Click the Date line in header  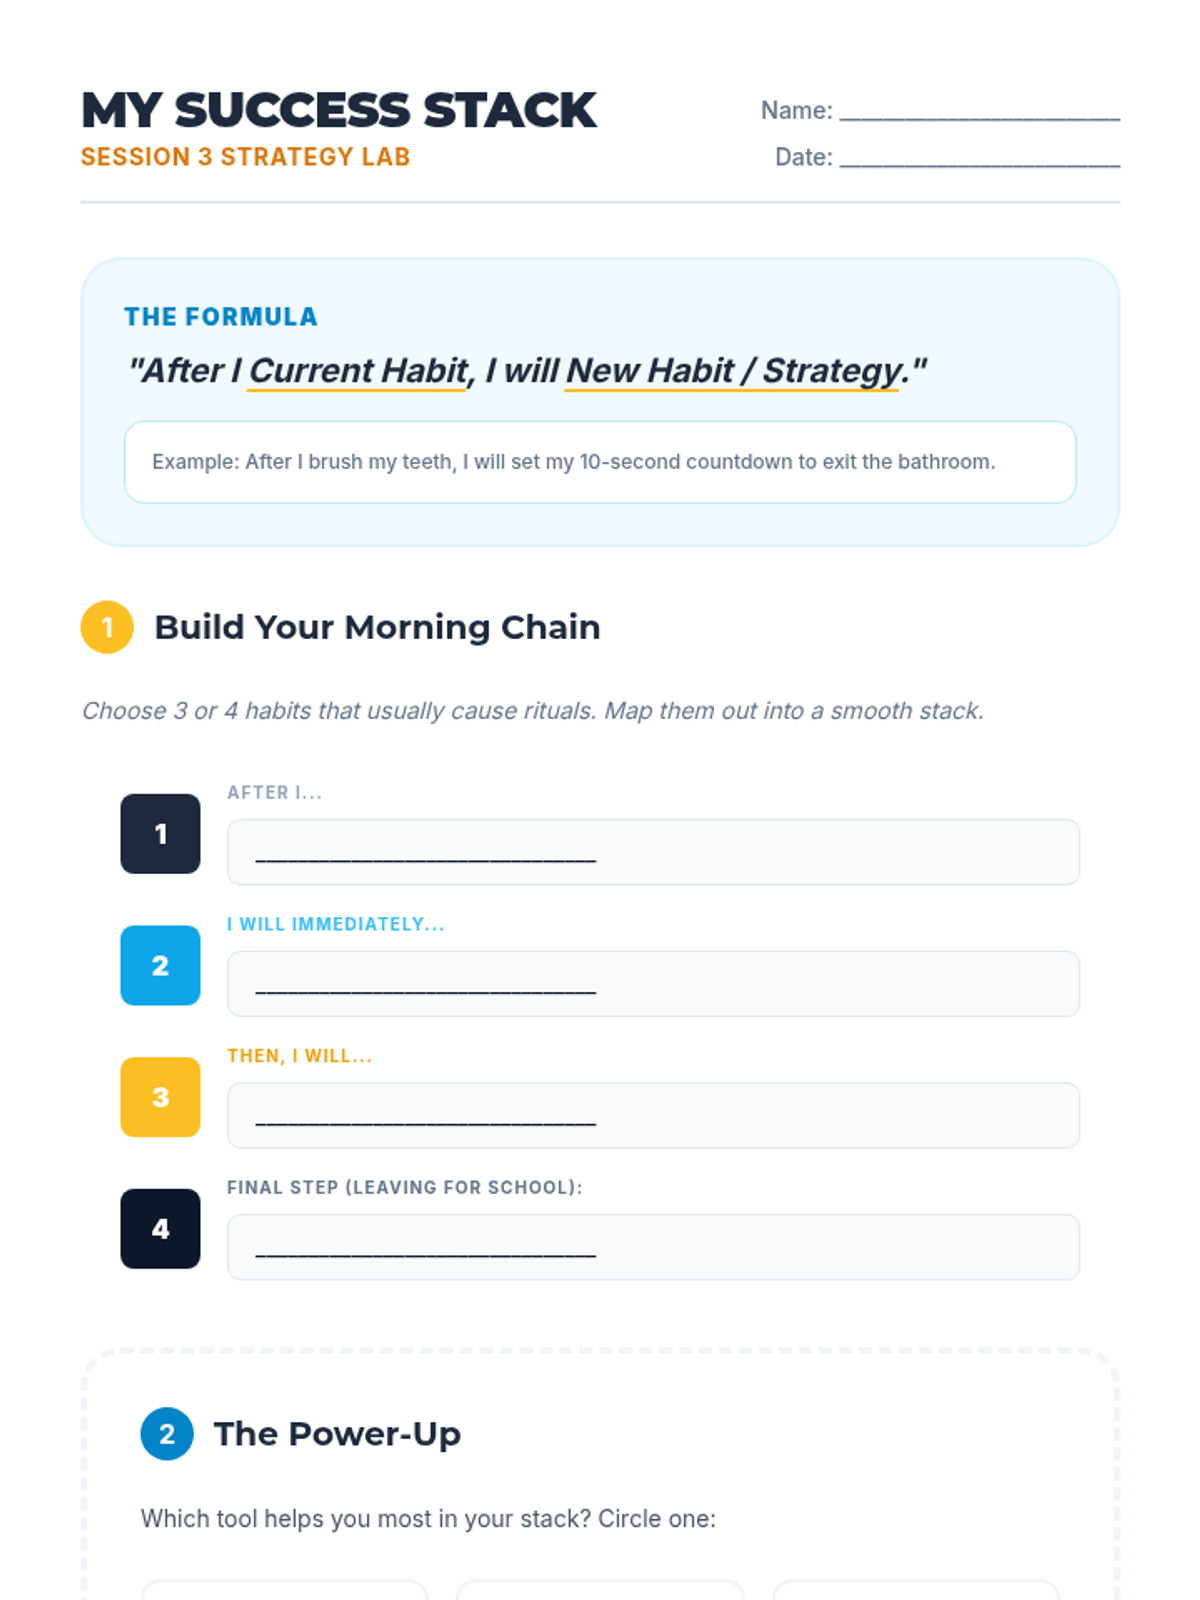click(x=979, y=158)
